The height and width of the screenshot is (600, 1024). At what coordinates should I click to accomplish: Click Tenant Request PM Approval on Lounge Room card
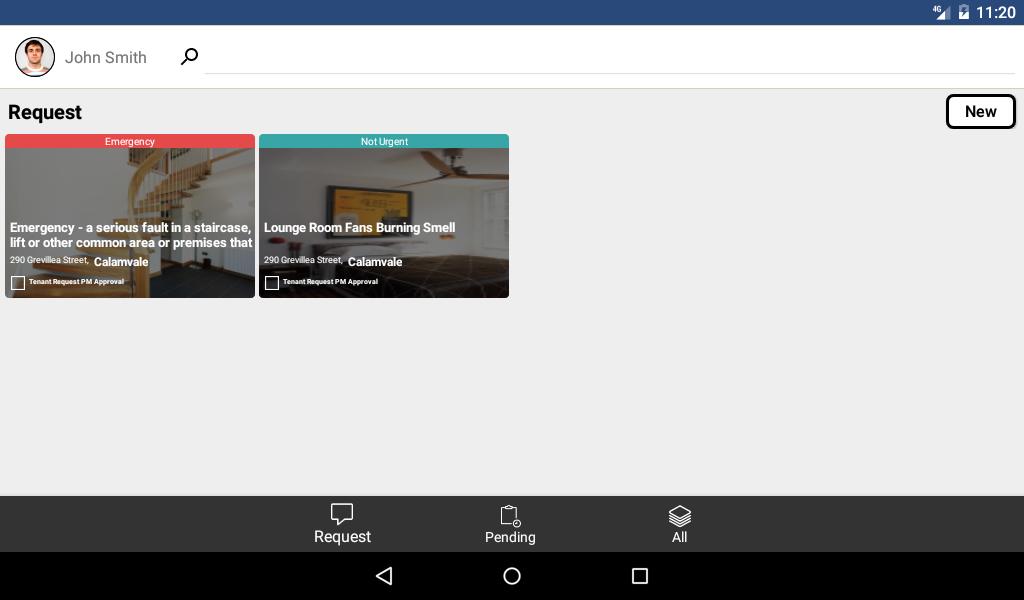click(x=330, y=282)
